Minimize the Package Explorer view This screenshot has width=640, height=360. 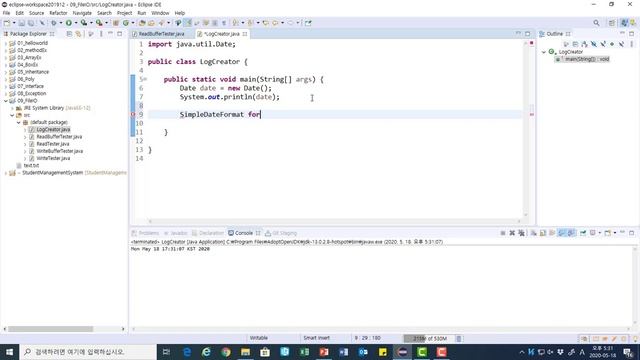tap(110, 34)
